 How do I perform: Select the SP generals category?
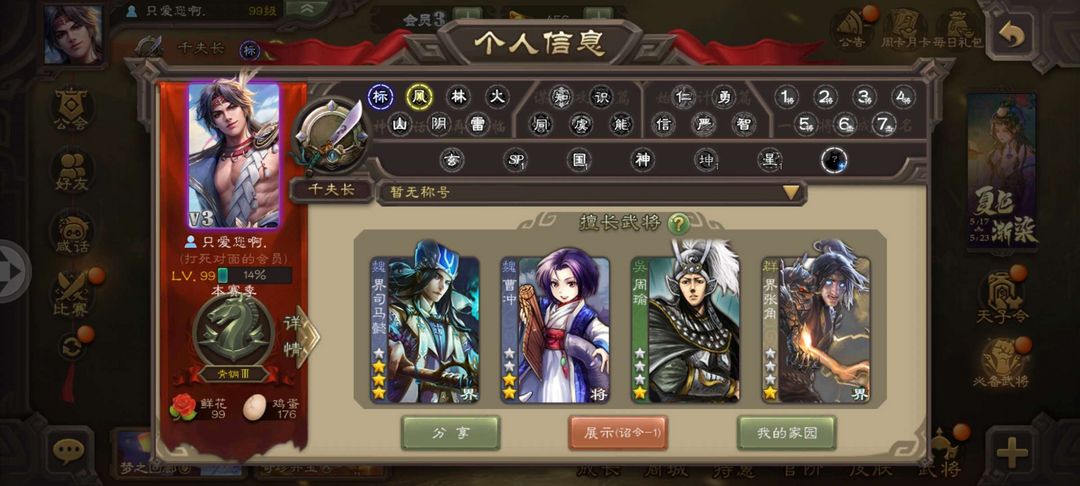(515, 160)
